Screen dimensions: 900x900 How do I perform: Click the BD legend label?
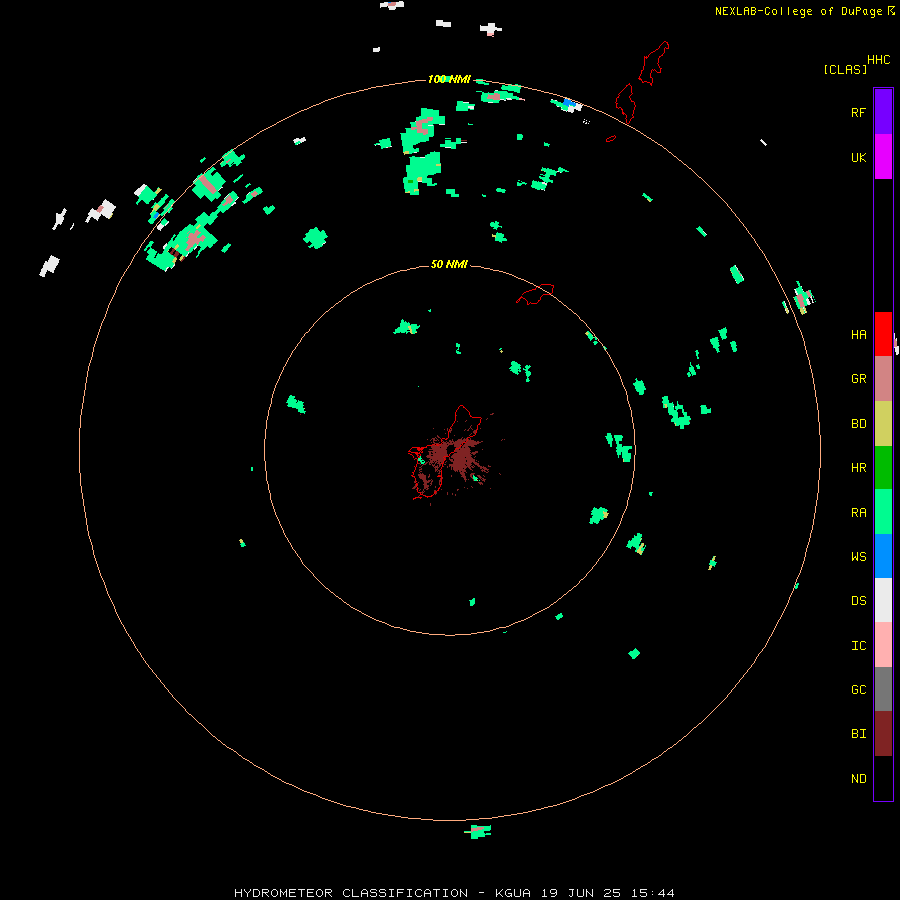click(x=858, y=424)
